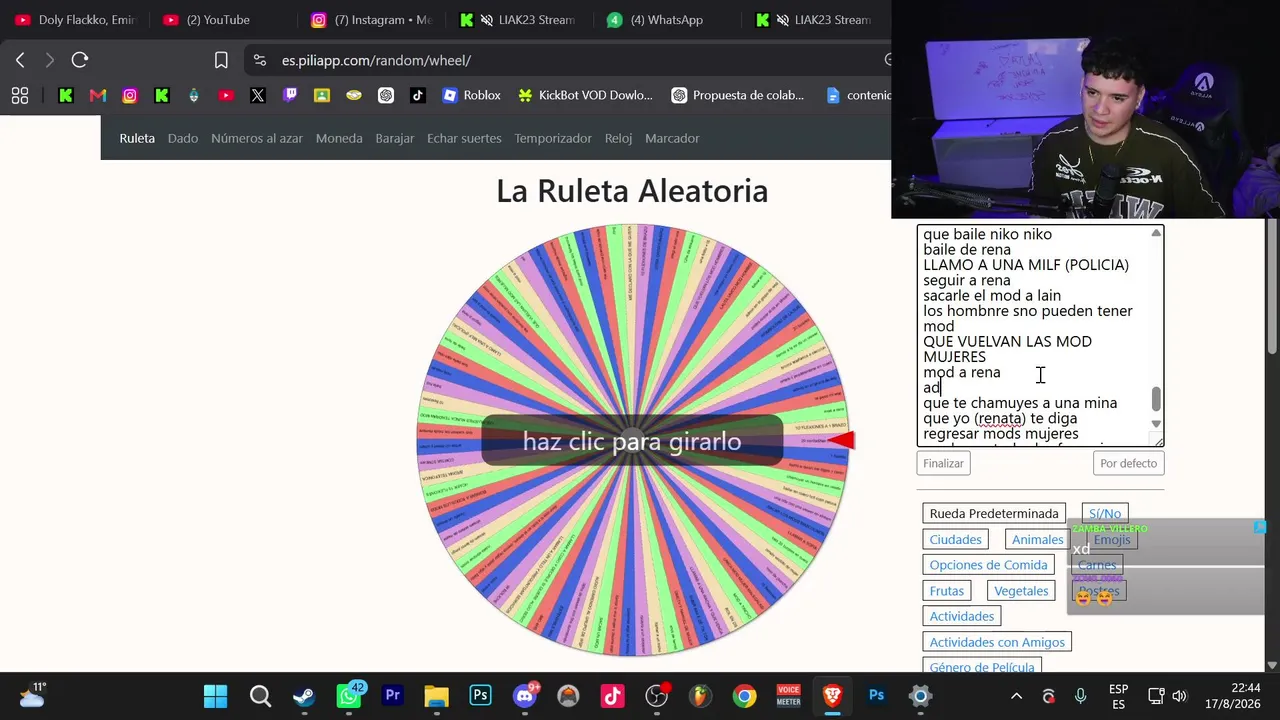
Task: Open Windows Search from the taskbar
Action: (x=260, y=696)
